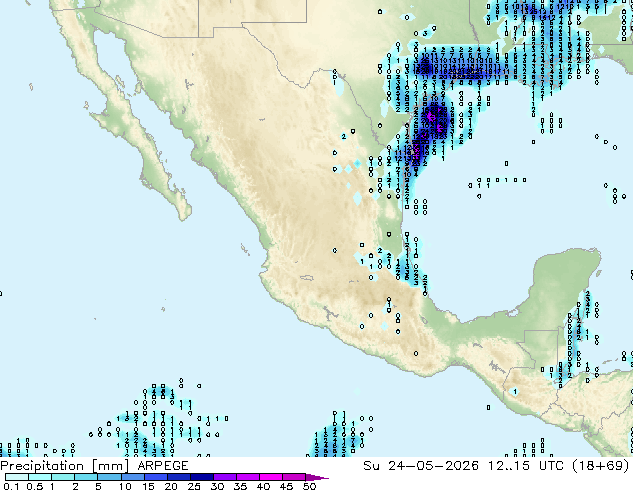Click the 10–15 mm legend swatch
634x490 pixels.
coord(133,477)
